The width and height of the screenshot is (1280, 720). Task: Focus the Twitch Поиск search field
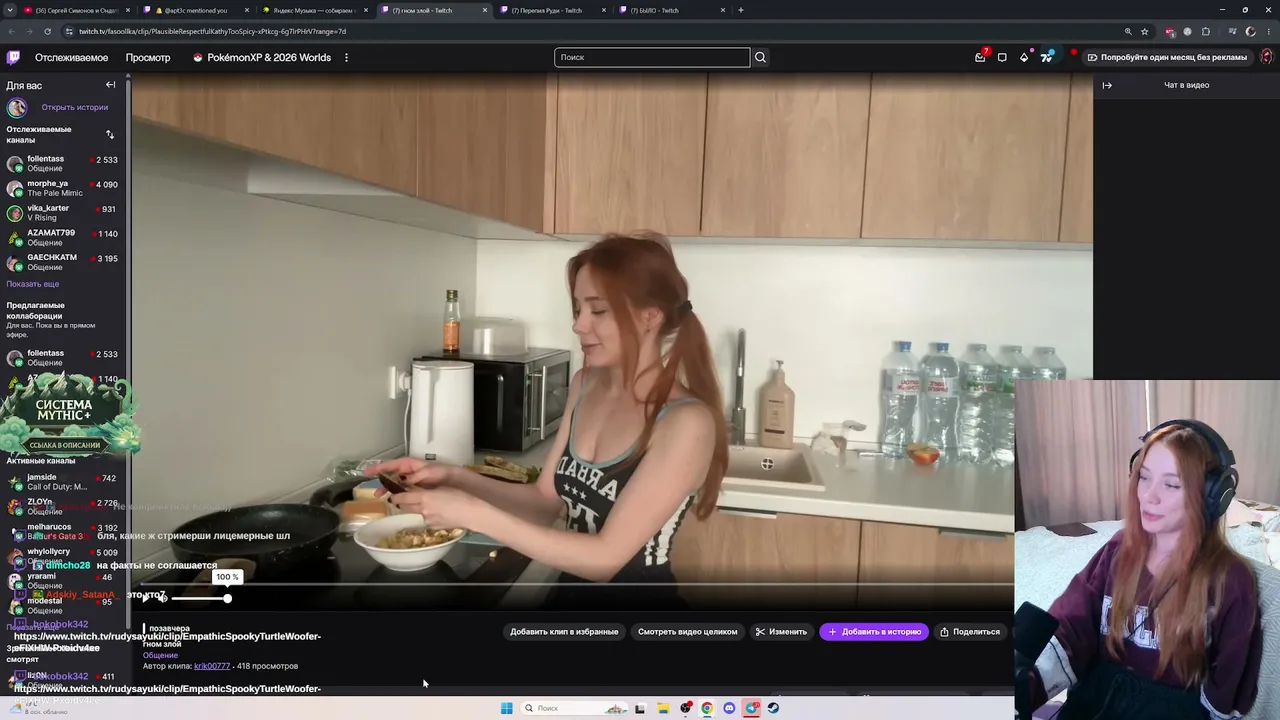pos(652,57)
